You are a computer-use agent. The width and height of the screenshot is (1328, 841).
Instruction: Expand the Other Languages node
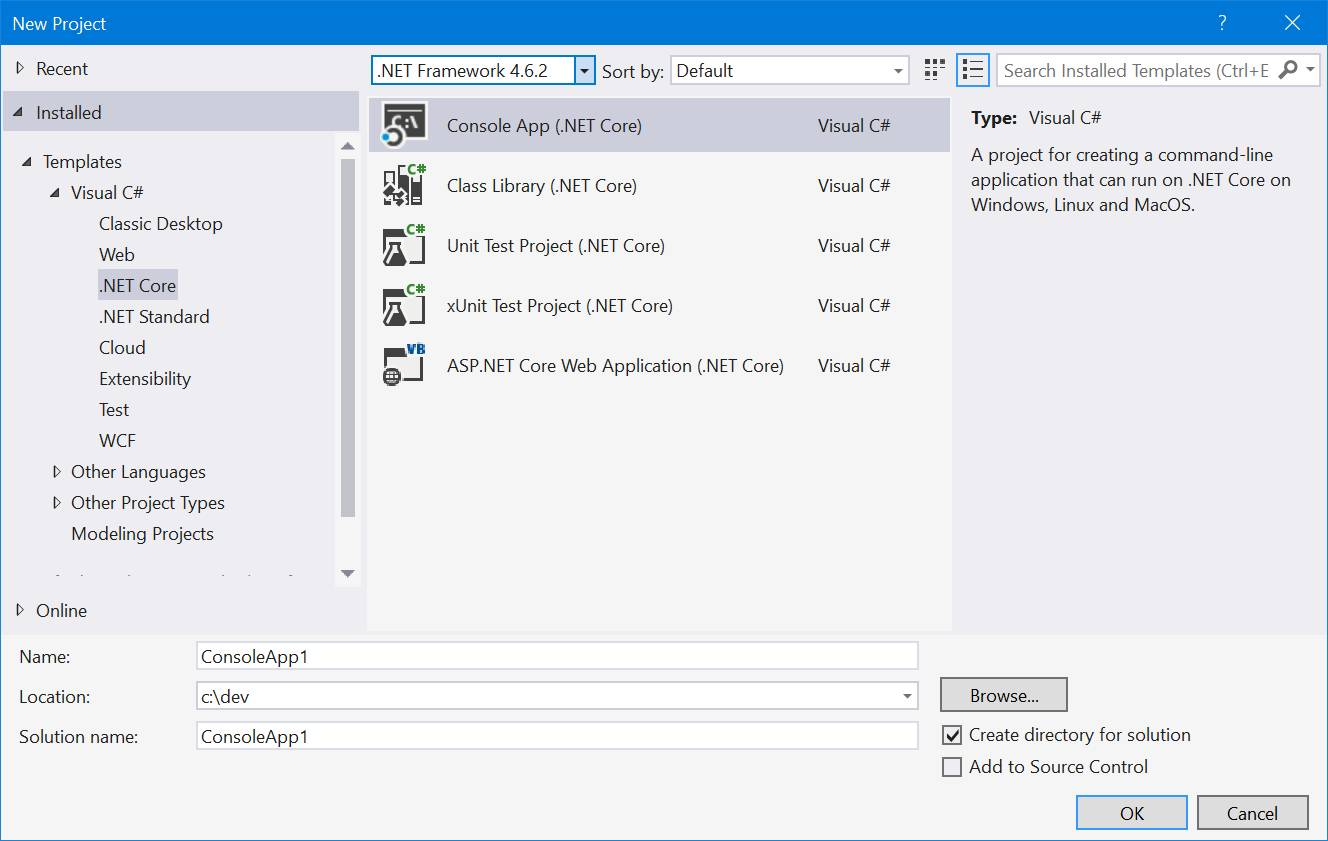(57, 472)
